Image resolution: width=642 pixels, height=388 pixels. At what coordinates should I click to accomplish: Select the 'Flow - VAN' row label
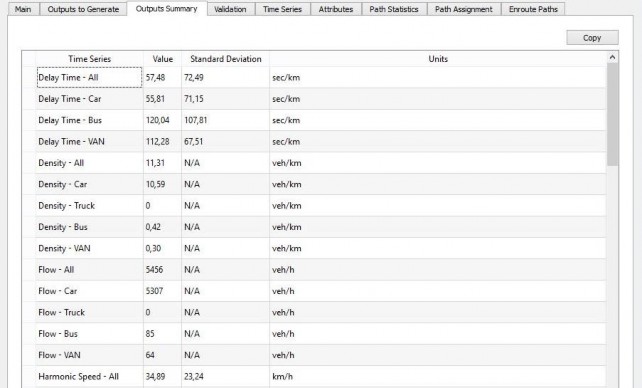59,355
